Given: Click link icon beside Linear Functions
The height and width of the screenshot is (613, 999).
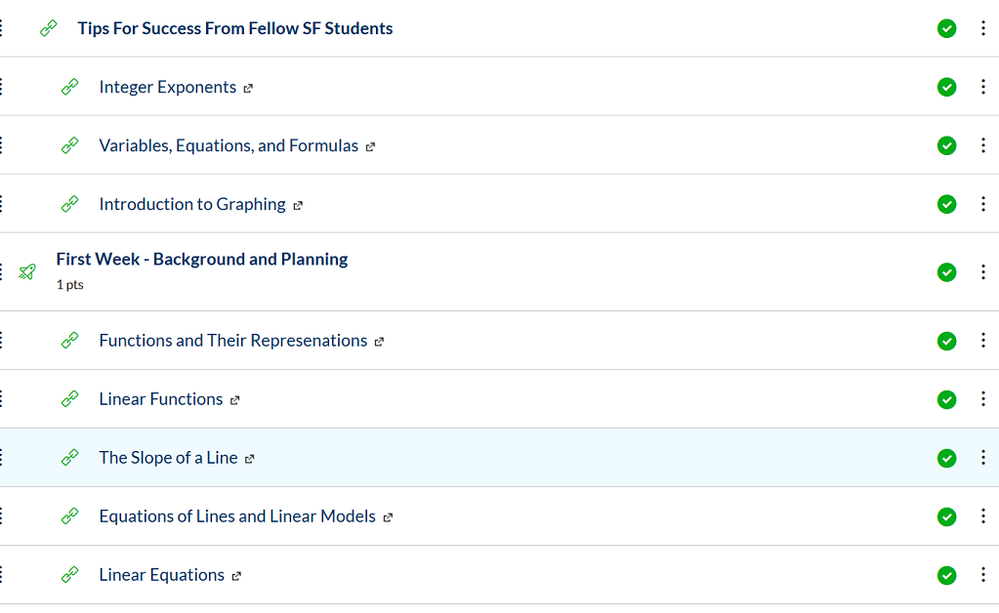Looking at the screenshot, I should [70, 399].
